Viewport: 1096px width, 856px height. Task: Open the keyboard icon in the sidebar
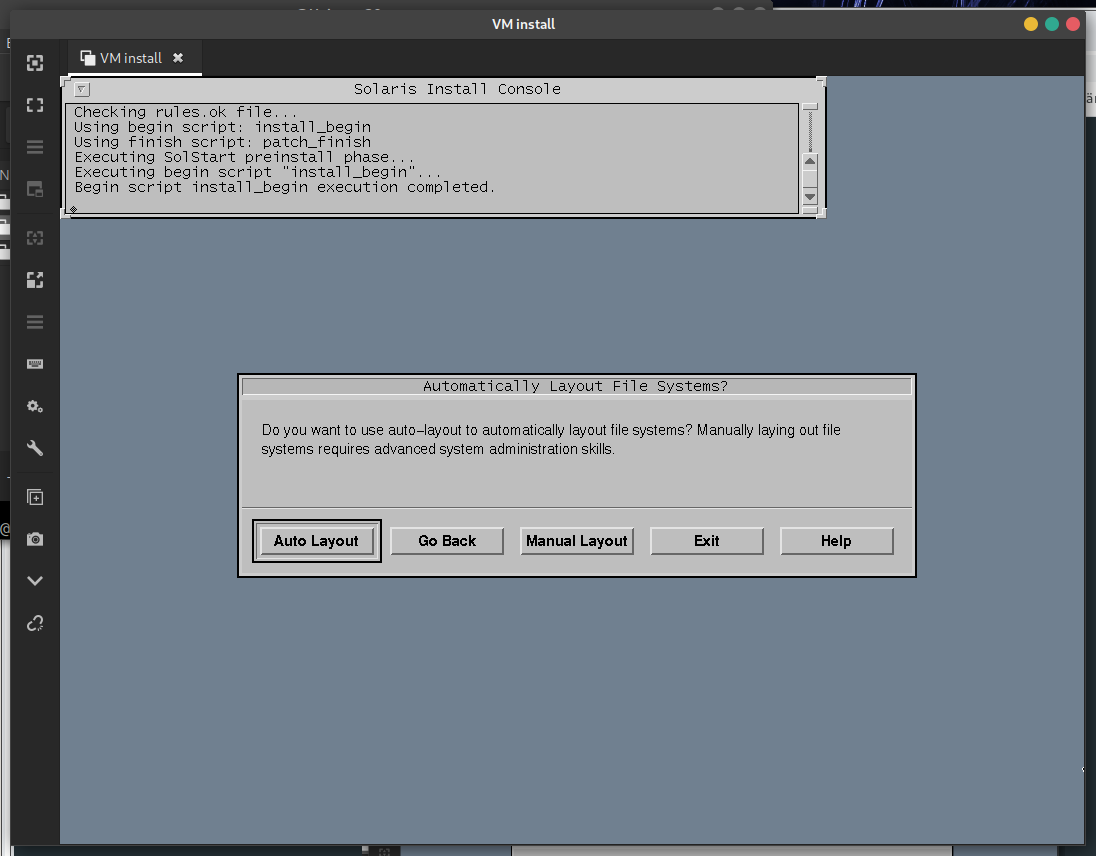pyautogui.click(x=35, y=363)
